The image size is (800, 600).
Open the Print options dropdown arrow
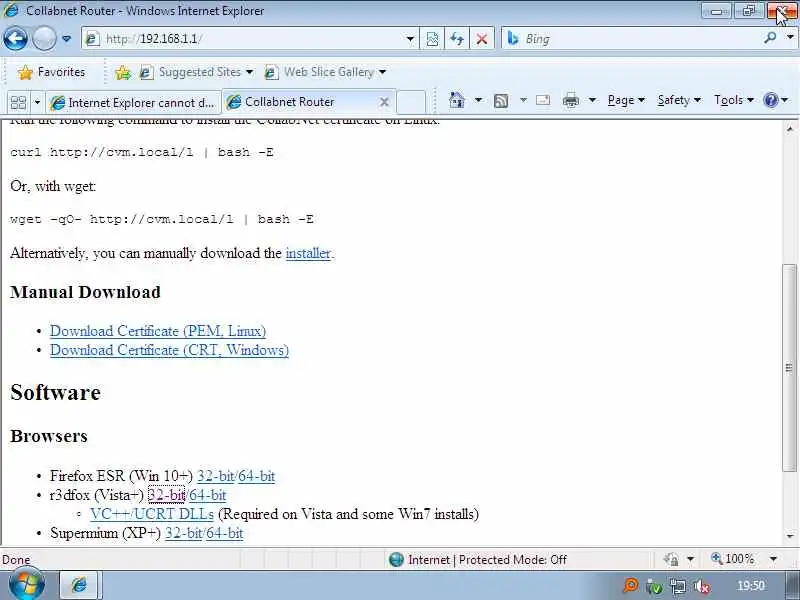coord(592,100)
